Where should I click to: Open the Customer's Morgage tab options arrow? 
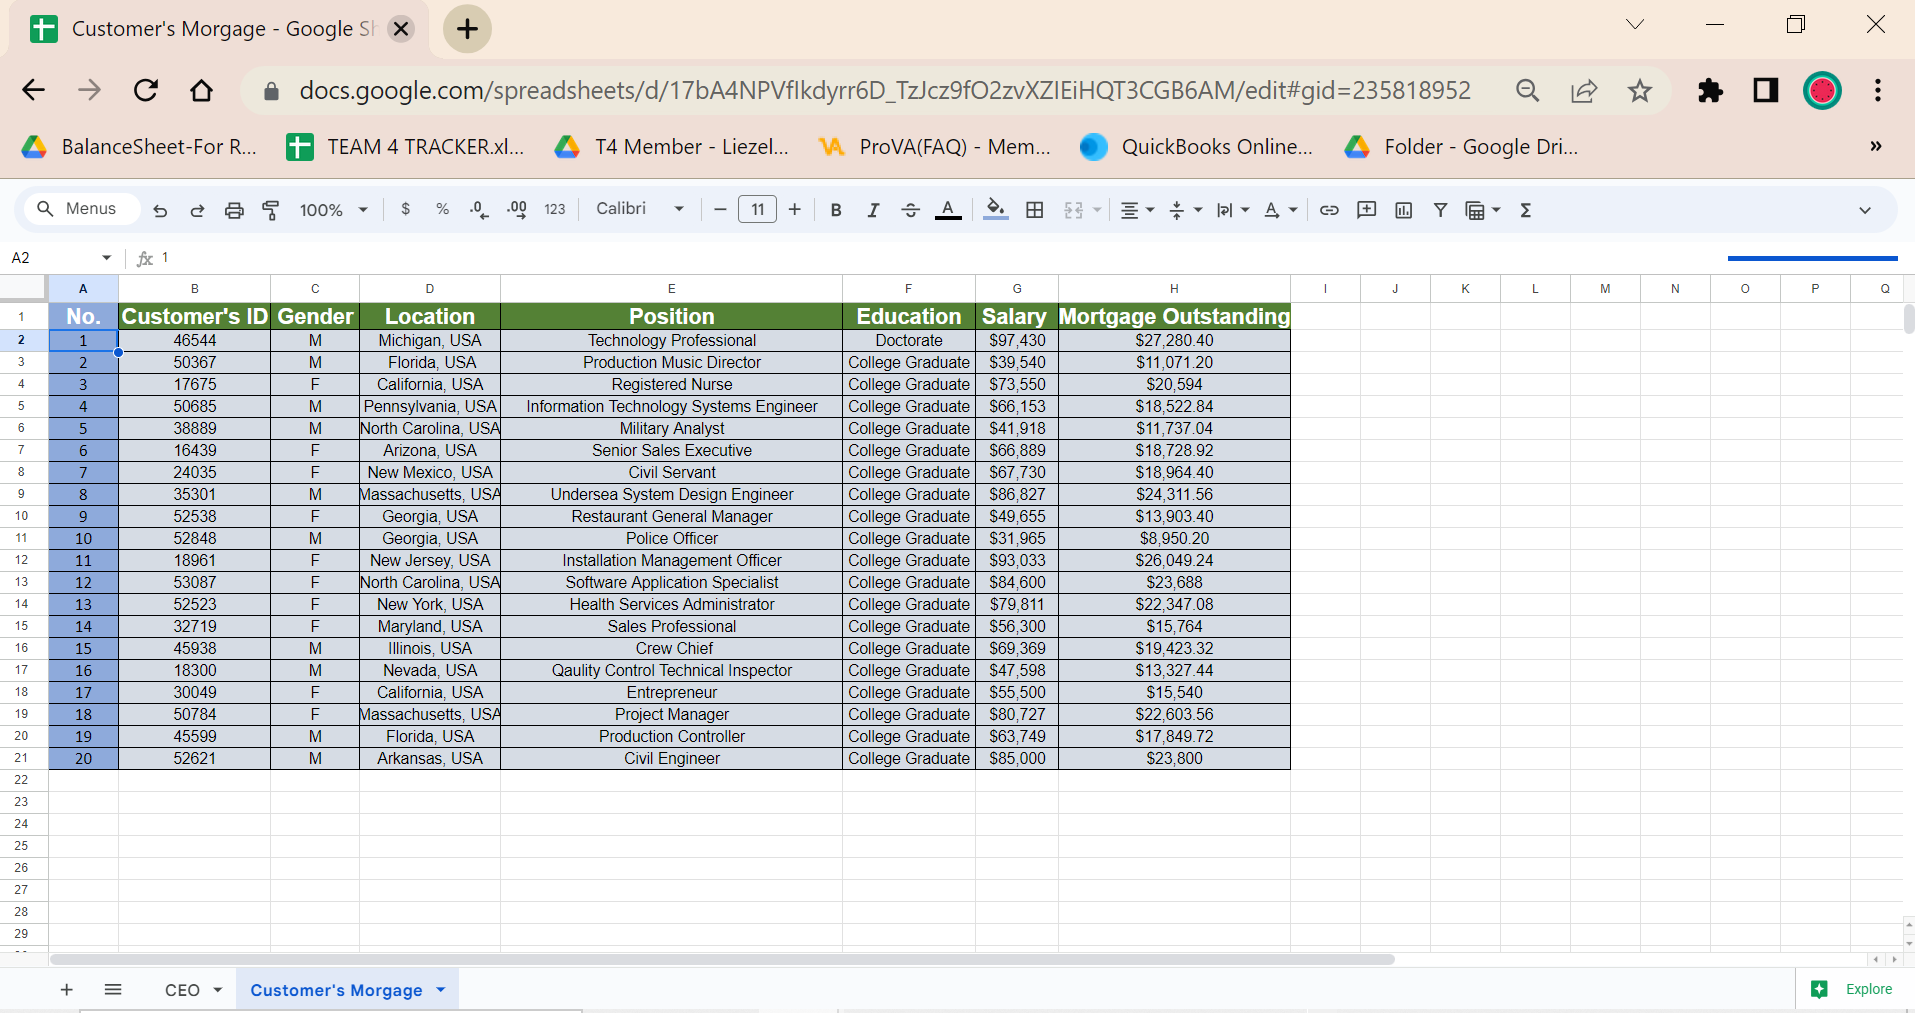(441, 990)
